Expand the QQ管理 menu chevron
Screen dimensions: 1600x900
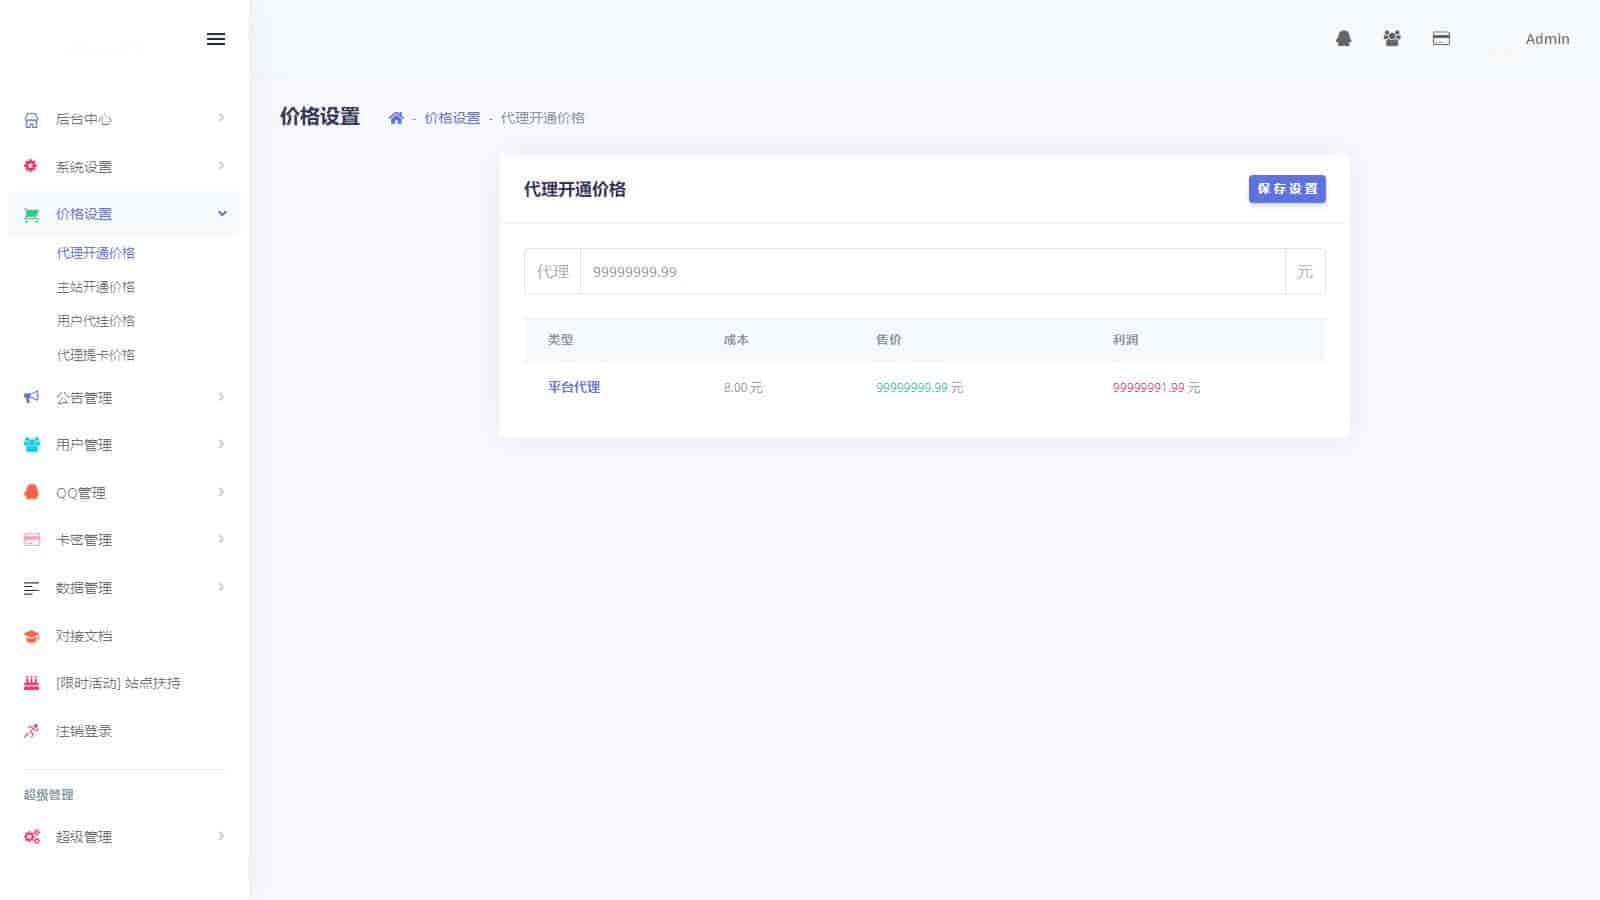221,492
